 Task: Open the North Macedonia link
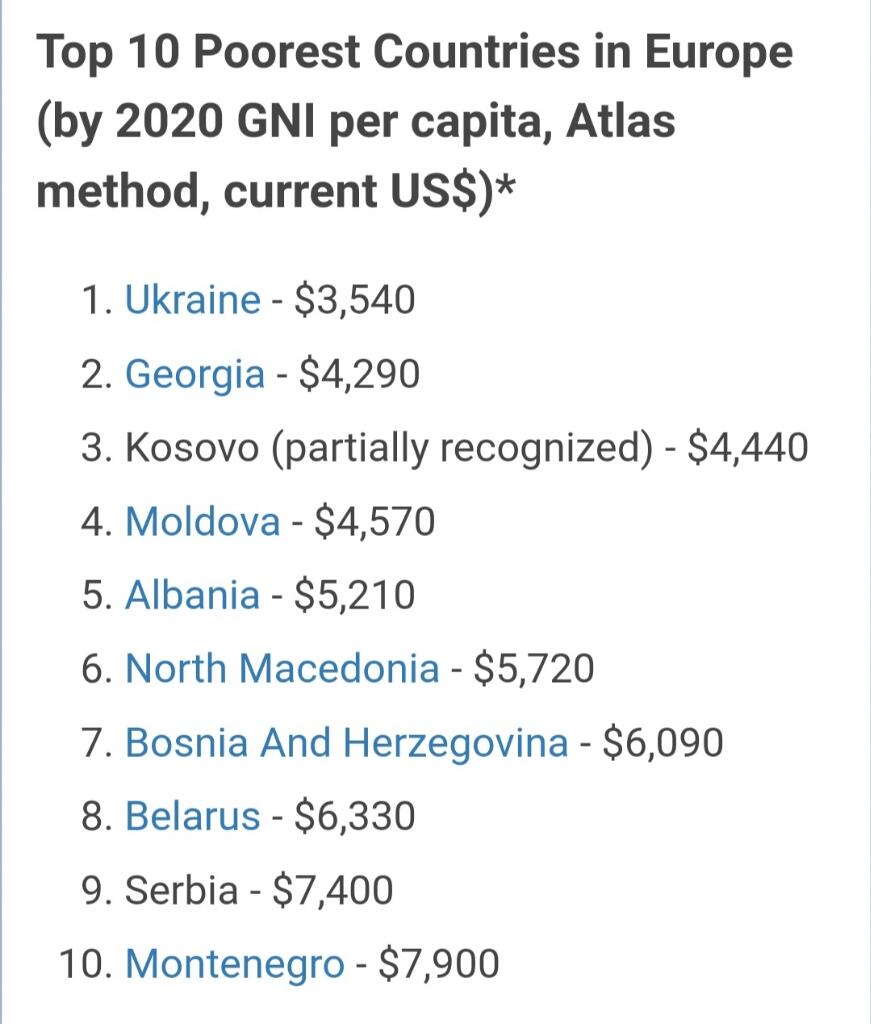pos(282,669)
